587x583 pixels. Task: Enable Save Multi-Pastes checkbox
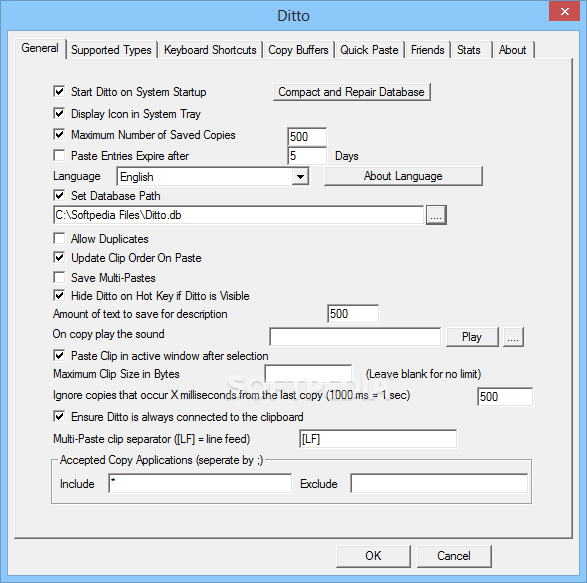59,277
